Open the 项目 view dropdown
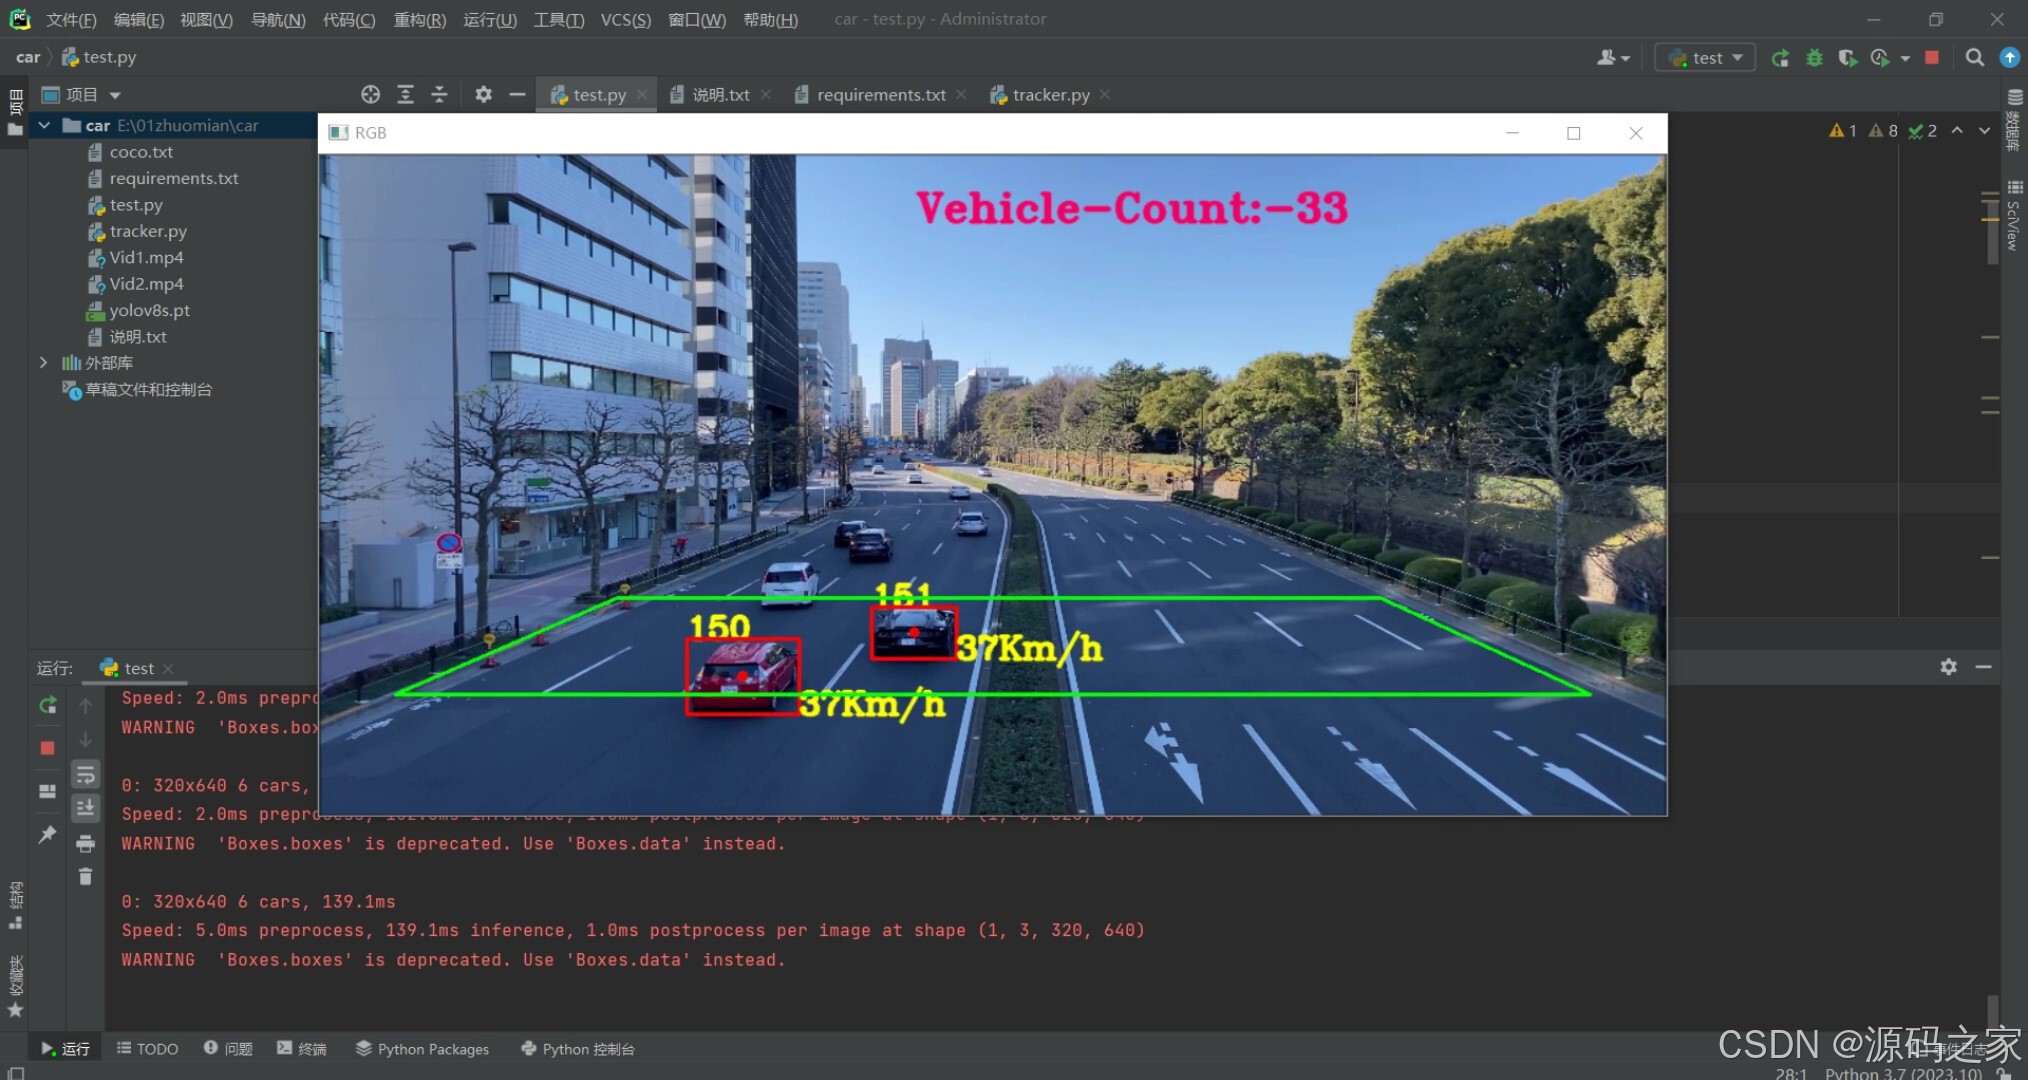Image resolution: width=2028 pixels, height=1080 pixels. point(114,95)
